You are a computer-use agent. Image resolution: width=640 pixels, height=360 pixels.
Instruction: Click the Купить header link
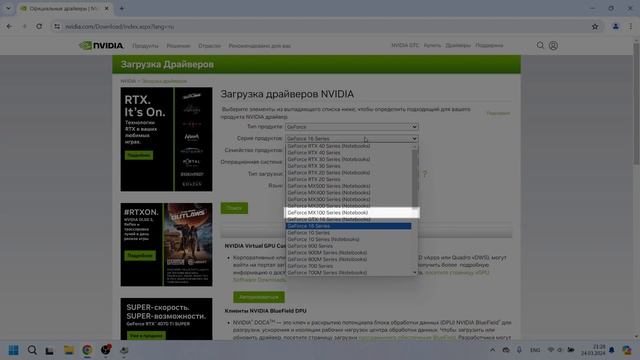[x=432, y=45]
